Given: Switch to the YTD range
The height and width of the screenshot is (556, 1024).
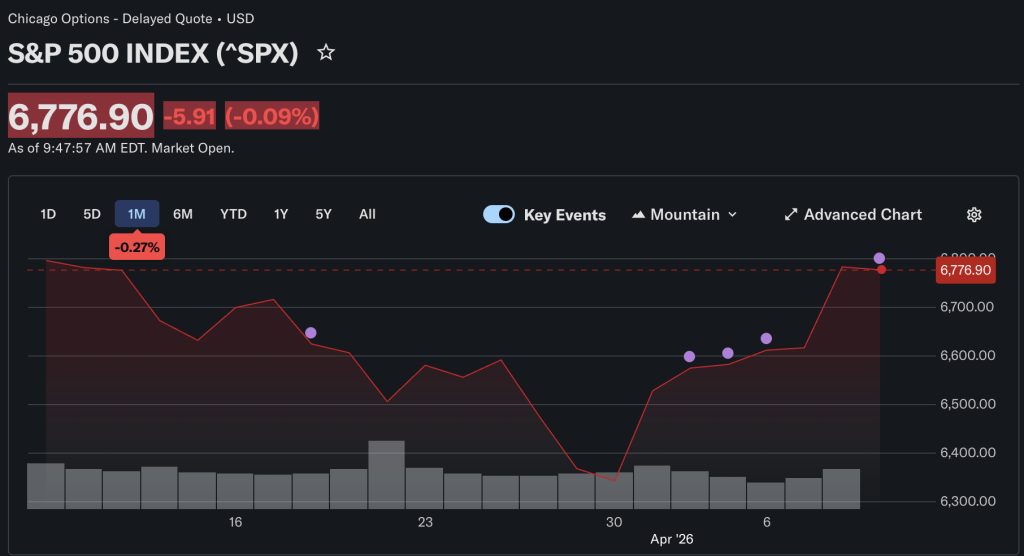Looking at the screenshot, I should point(233,214).
